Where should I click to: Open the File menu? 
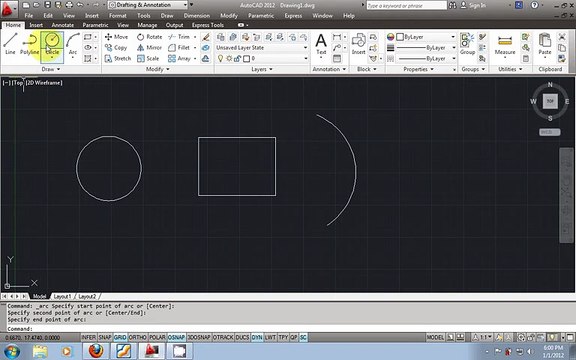[x=29, y=16]
